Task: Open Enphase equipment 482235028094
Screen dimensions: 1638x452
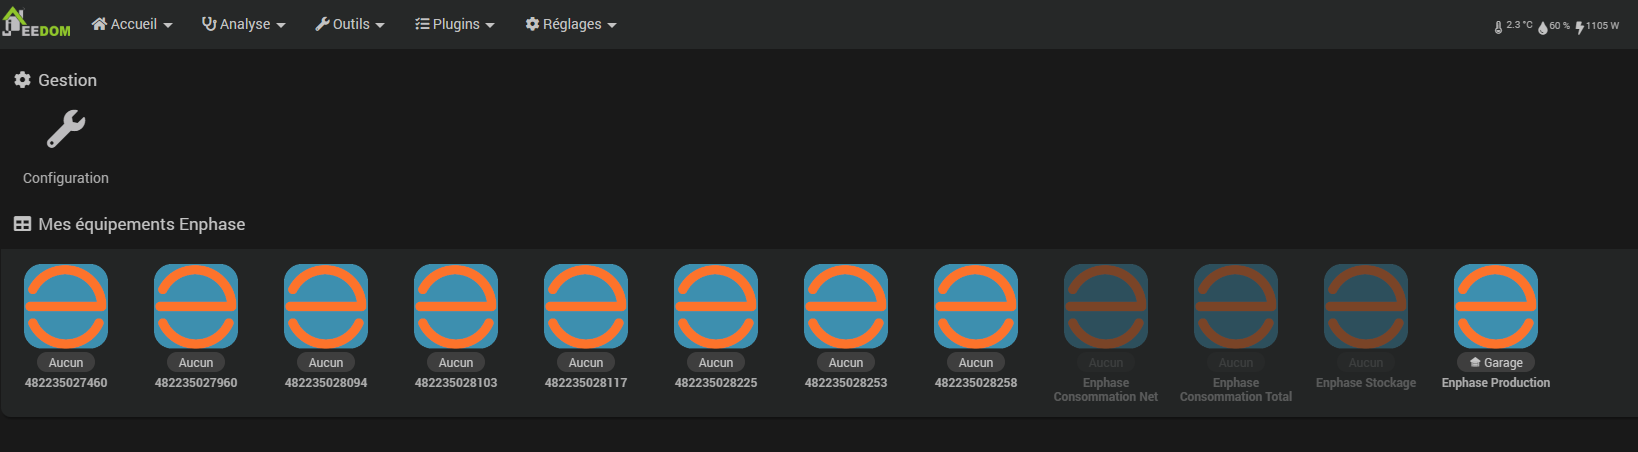Action: (326, 306)
